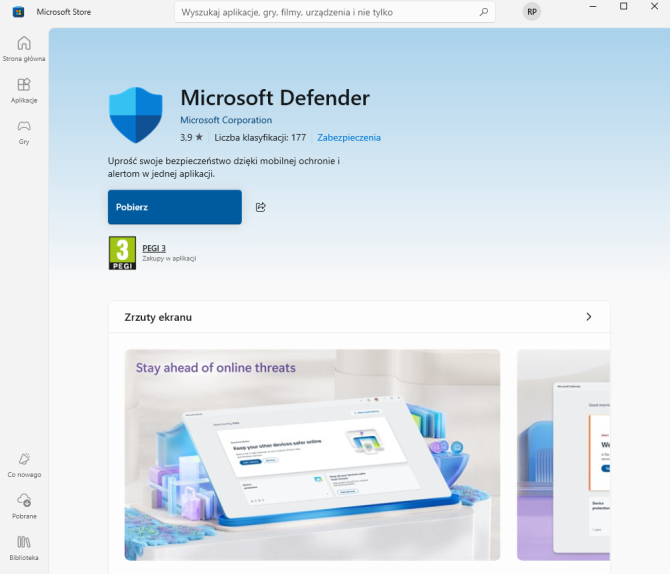Viewport: 670px width, 574px height.
Task: Click the 'Zakupy w aplikacji' text
Action: point(169,258)
